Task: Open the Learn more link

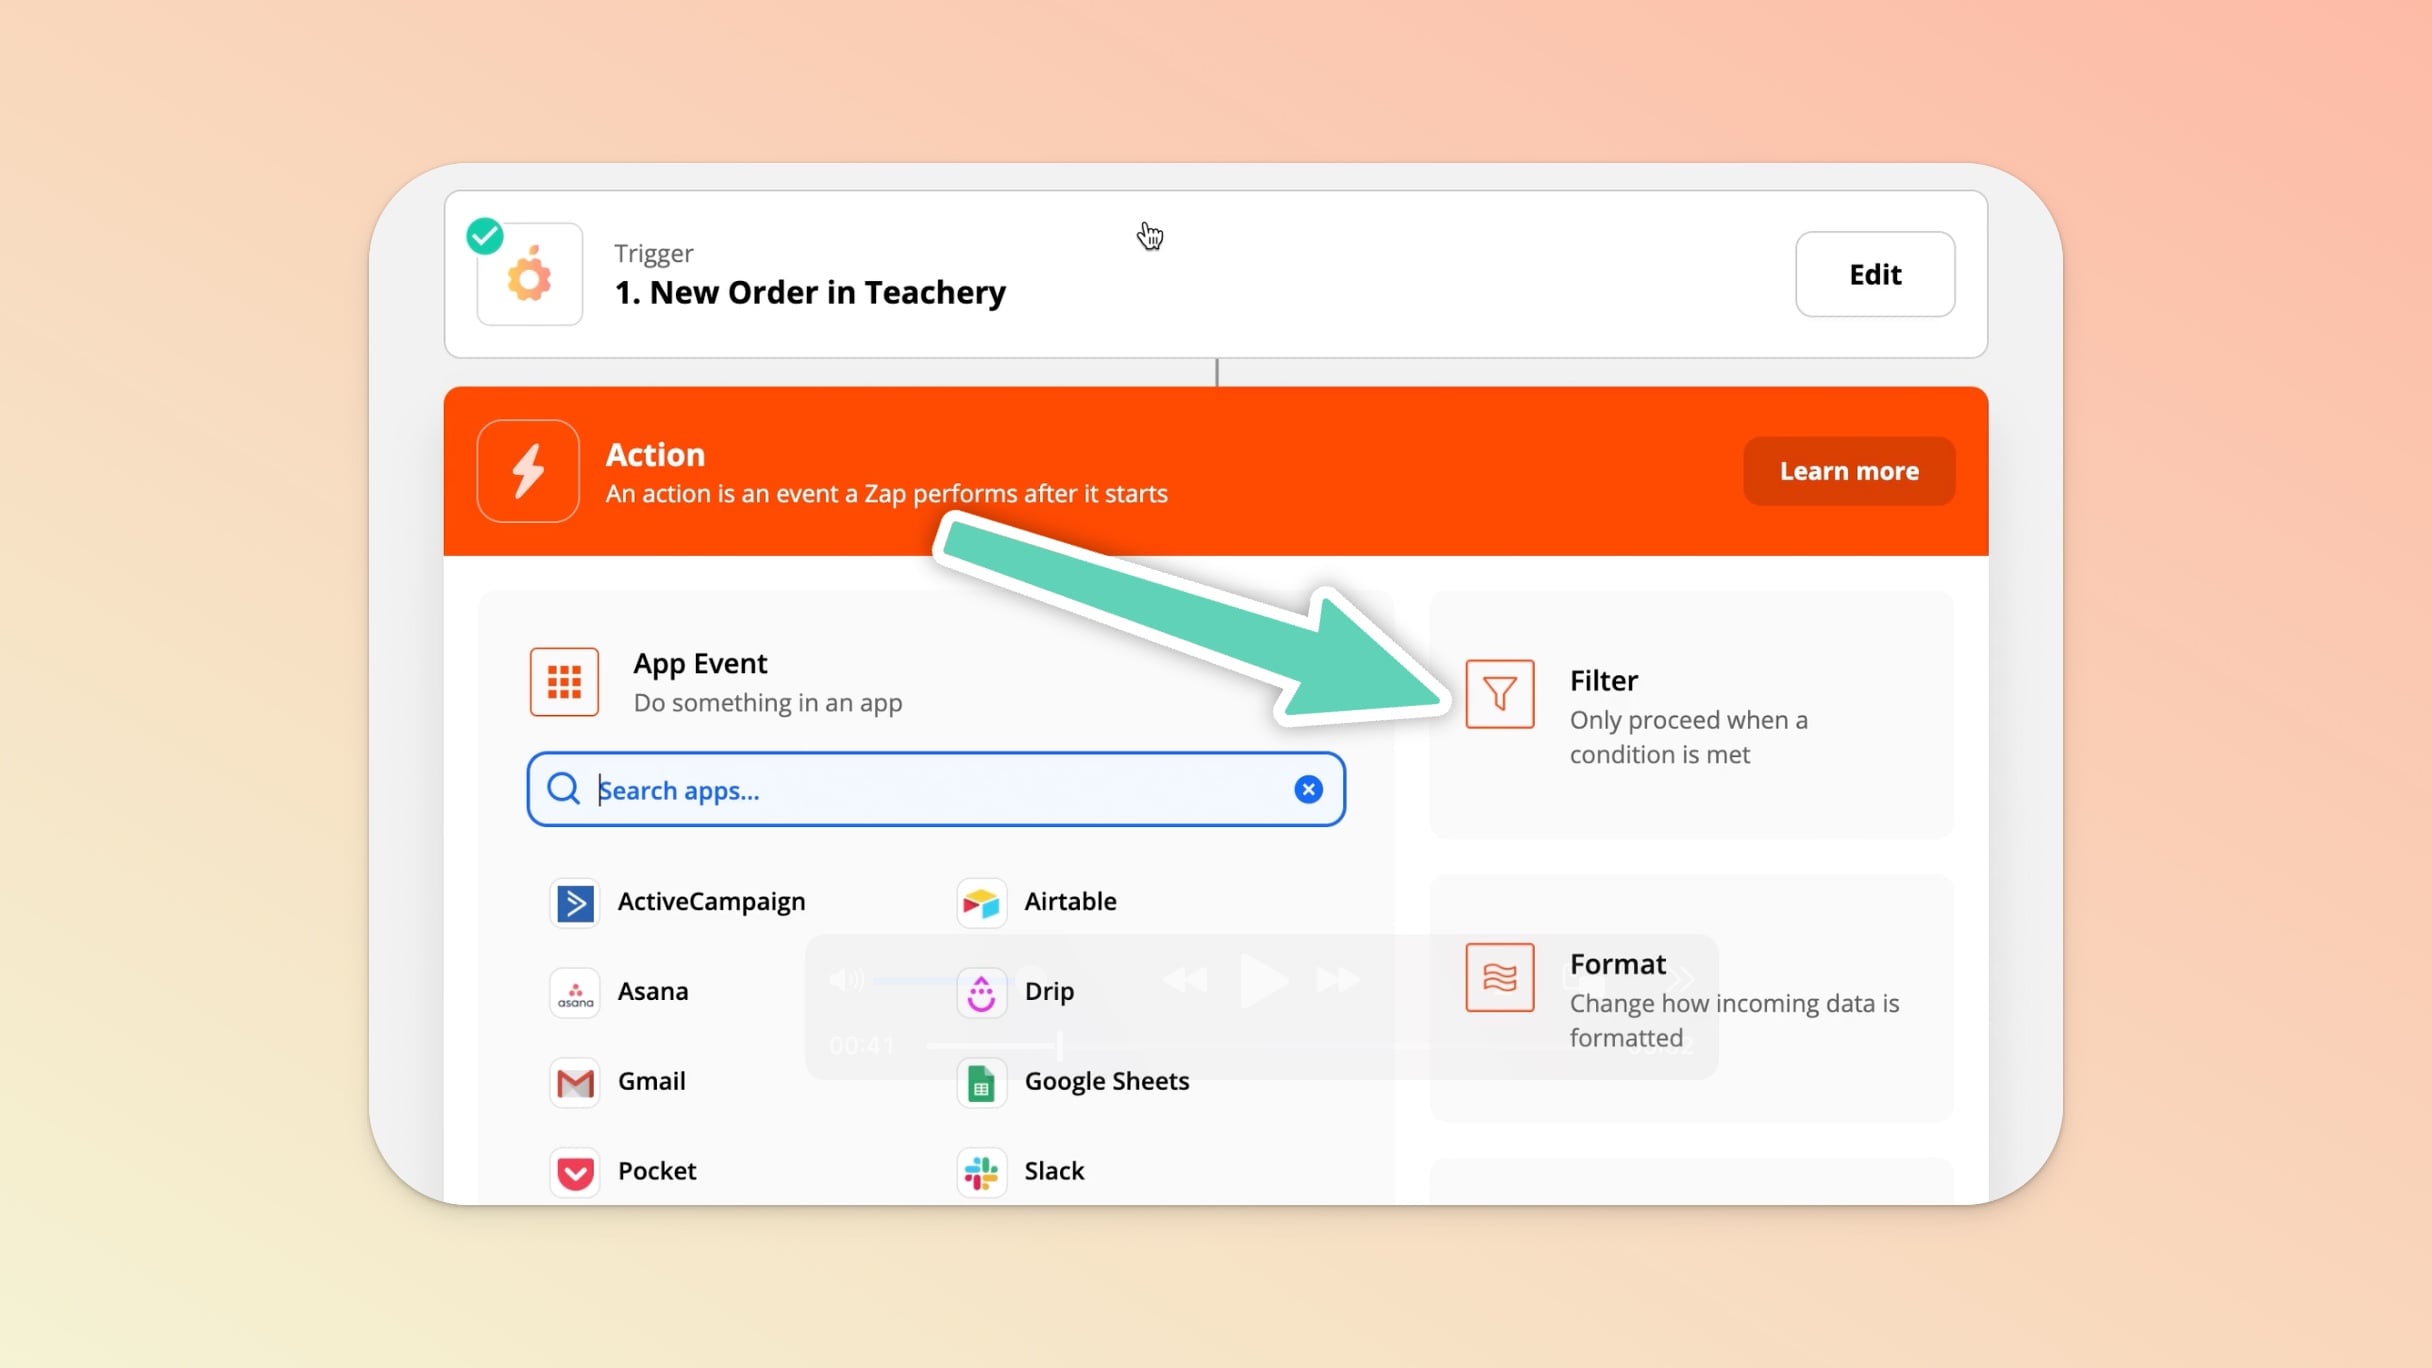Action: (x=1848, y=471)
